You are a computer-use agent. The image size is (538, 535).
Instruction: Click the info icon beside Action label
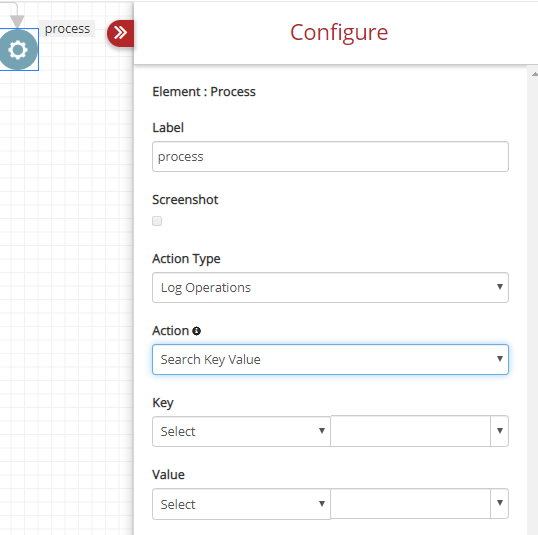pyautogui.click(x=196, y=331)
